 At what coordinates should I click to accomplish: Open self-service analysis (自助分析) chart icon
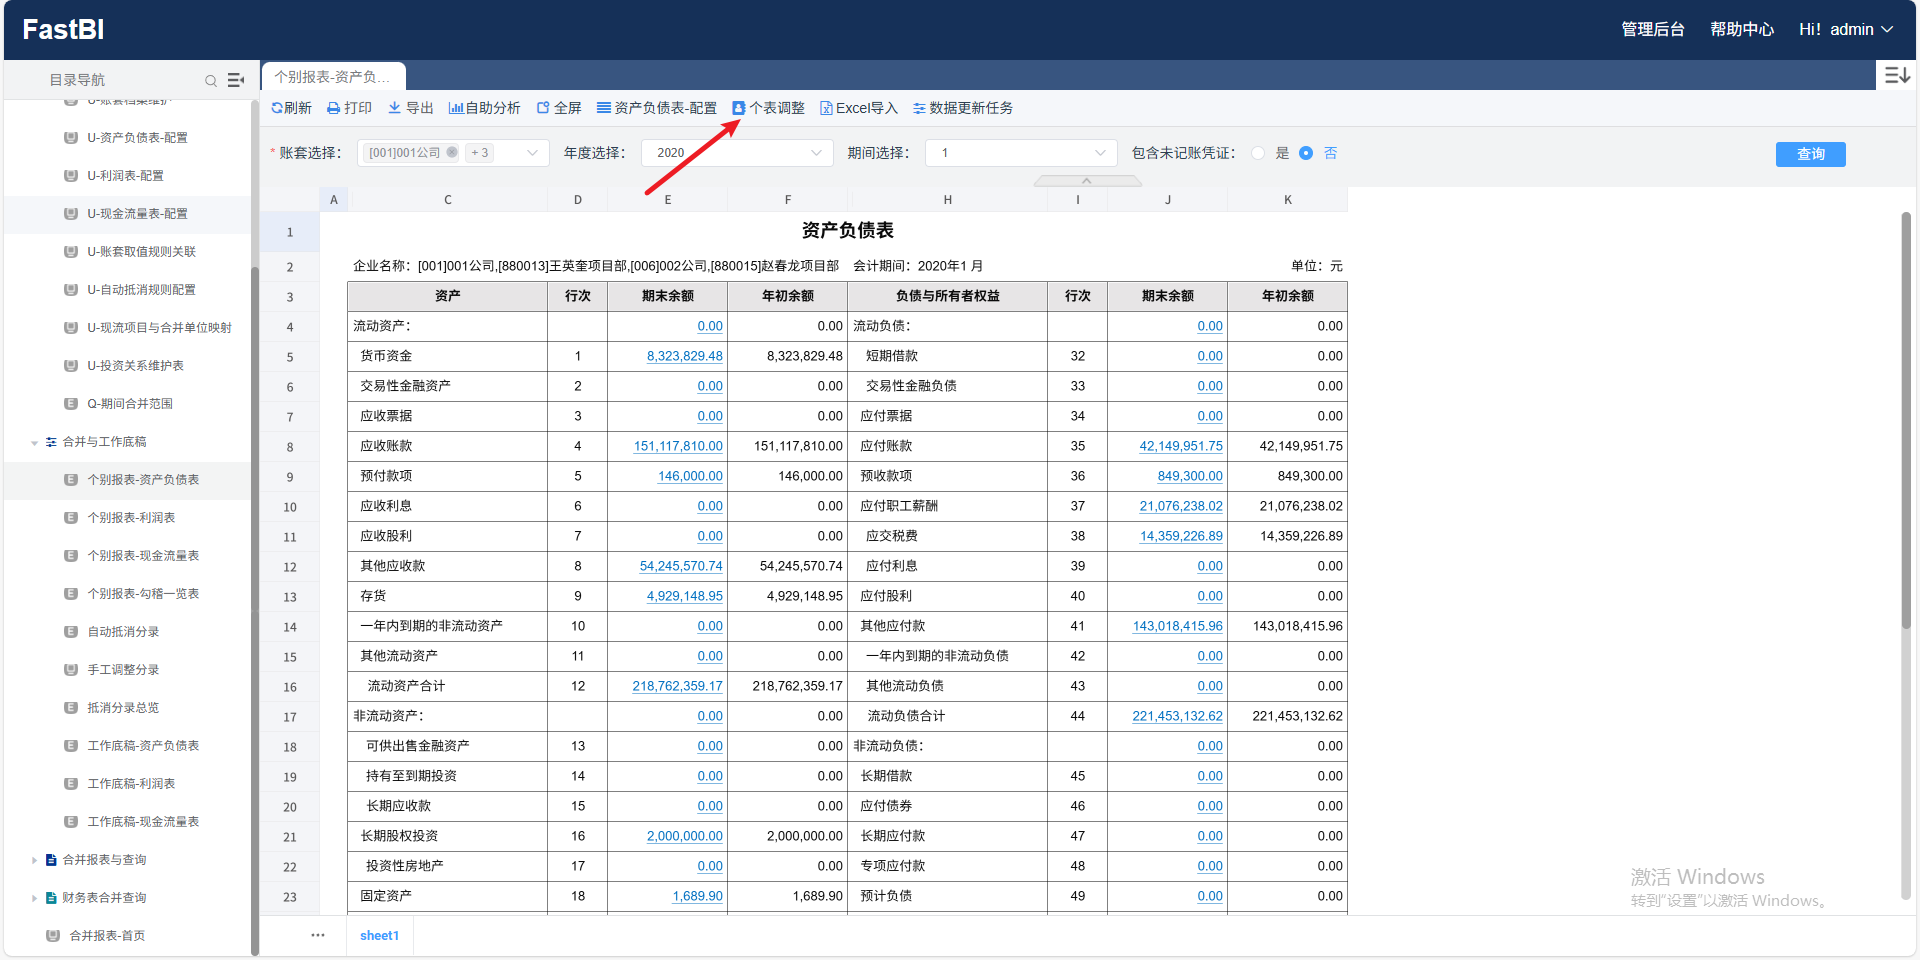pos(455,108)
